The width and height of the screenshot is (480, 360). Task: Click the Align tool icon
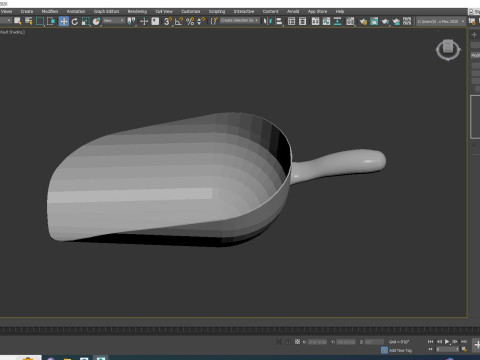(x=279, y=21)
